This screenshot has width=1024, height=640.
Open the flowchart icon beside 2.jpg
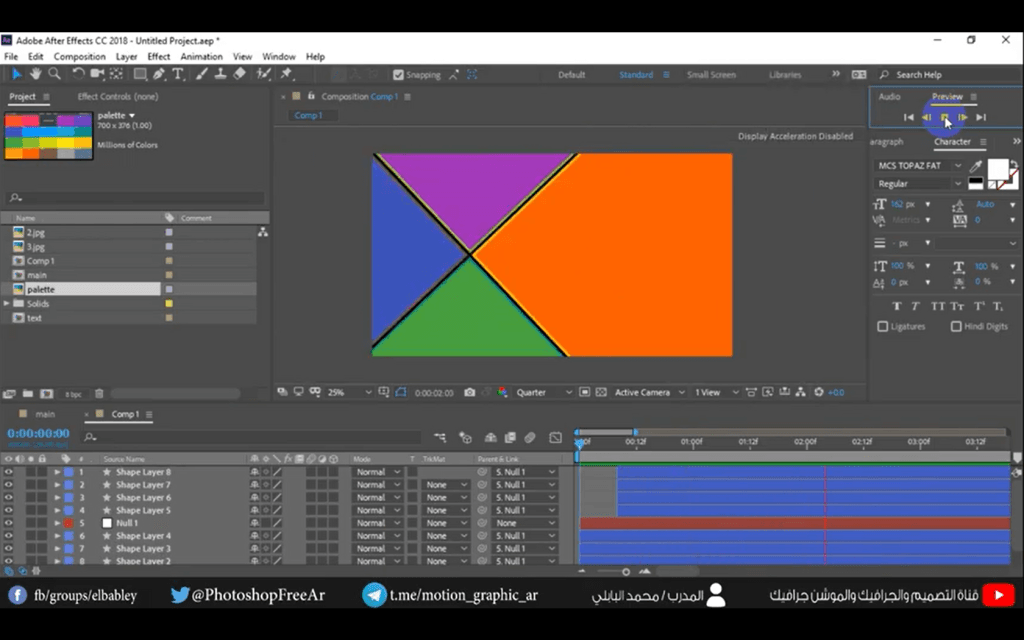pyautogui.click(x=263, y=232)
